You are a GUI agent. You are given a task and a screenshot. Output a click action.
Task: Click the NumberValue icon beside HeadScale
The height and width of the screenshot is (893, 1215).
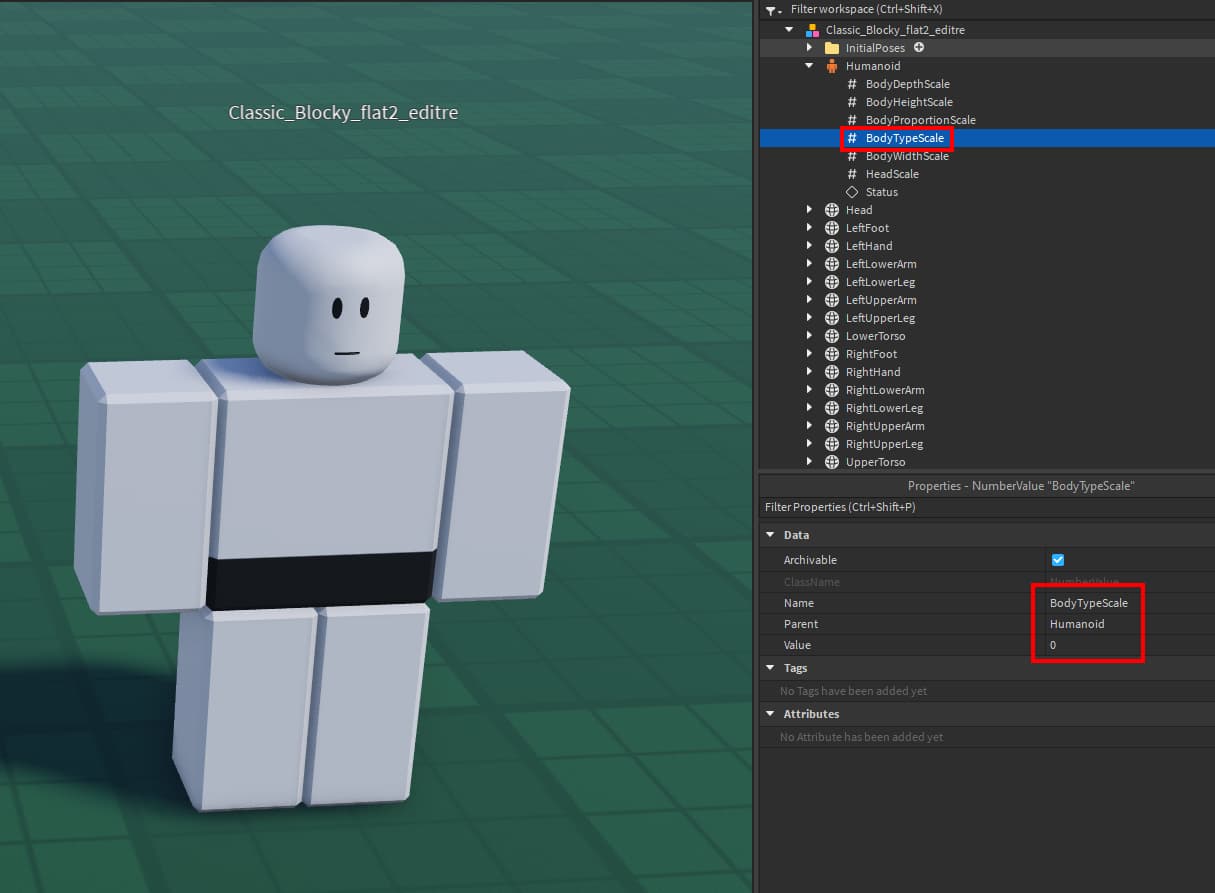tap(851, 173)
